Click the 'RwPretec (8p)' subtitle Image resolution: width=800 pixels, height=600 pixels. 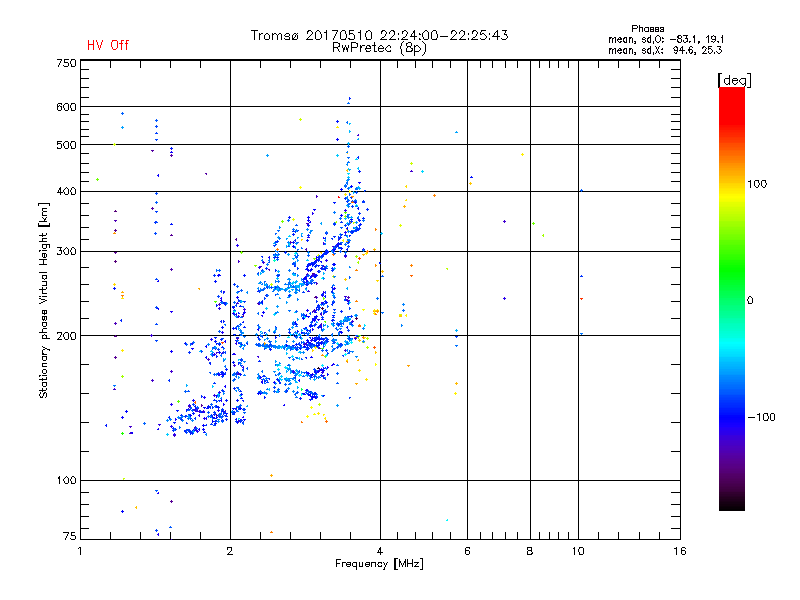pos(379,48)
